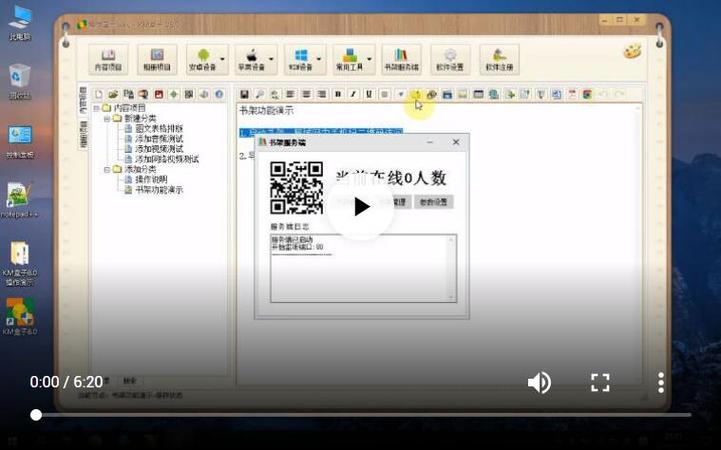Click the blue round info icon in tree toolbar
This screenshot has height=450, width=721.
[219, 94]
